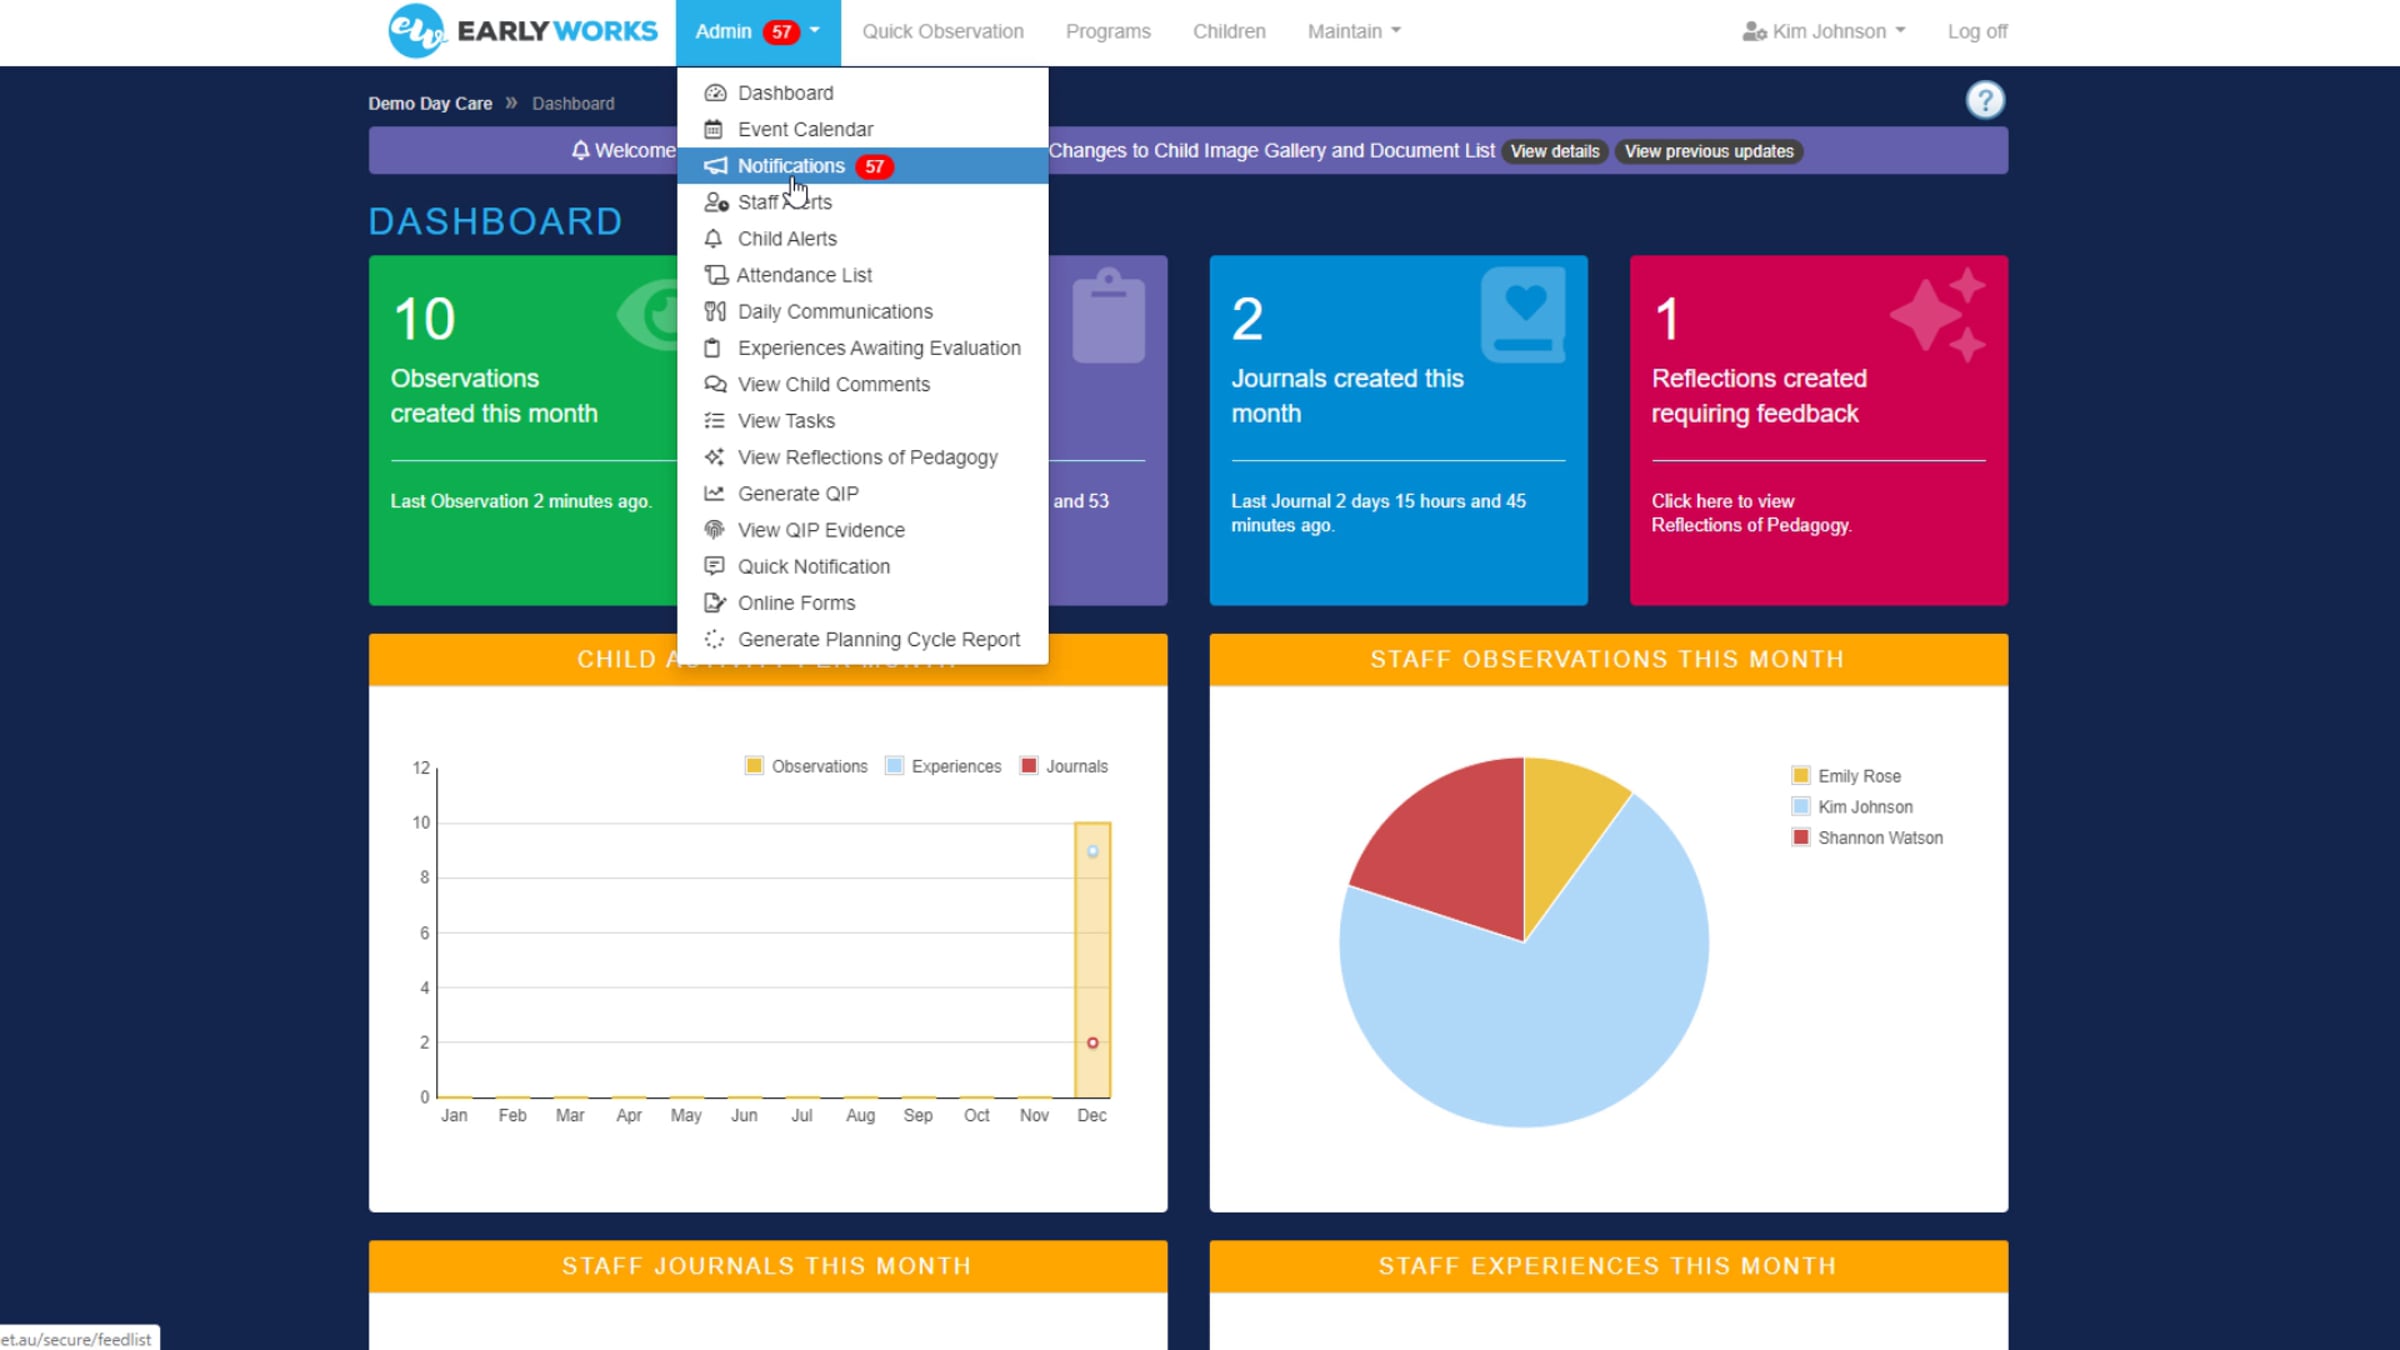Open Demo Day Care breadcrumb link
Viewport: 2400px width, 1350px height.
coord(430,104)
